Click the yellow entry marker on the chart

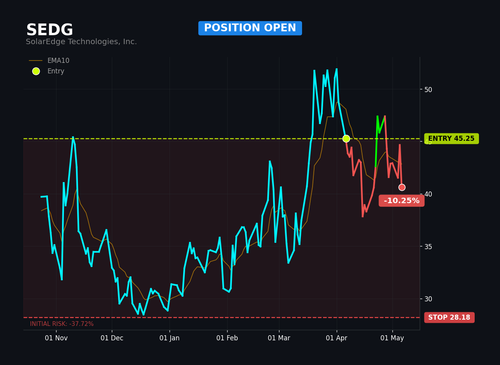(x=346, y=139)
